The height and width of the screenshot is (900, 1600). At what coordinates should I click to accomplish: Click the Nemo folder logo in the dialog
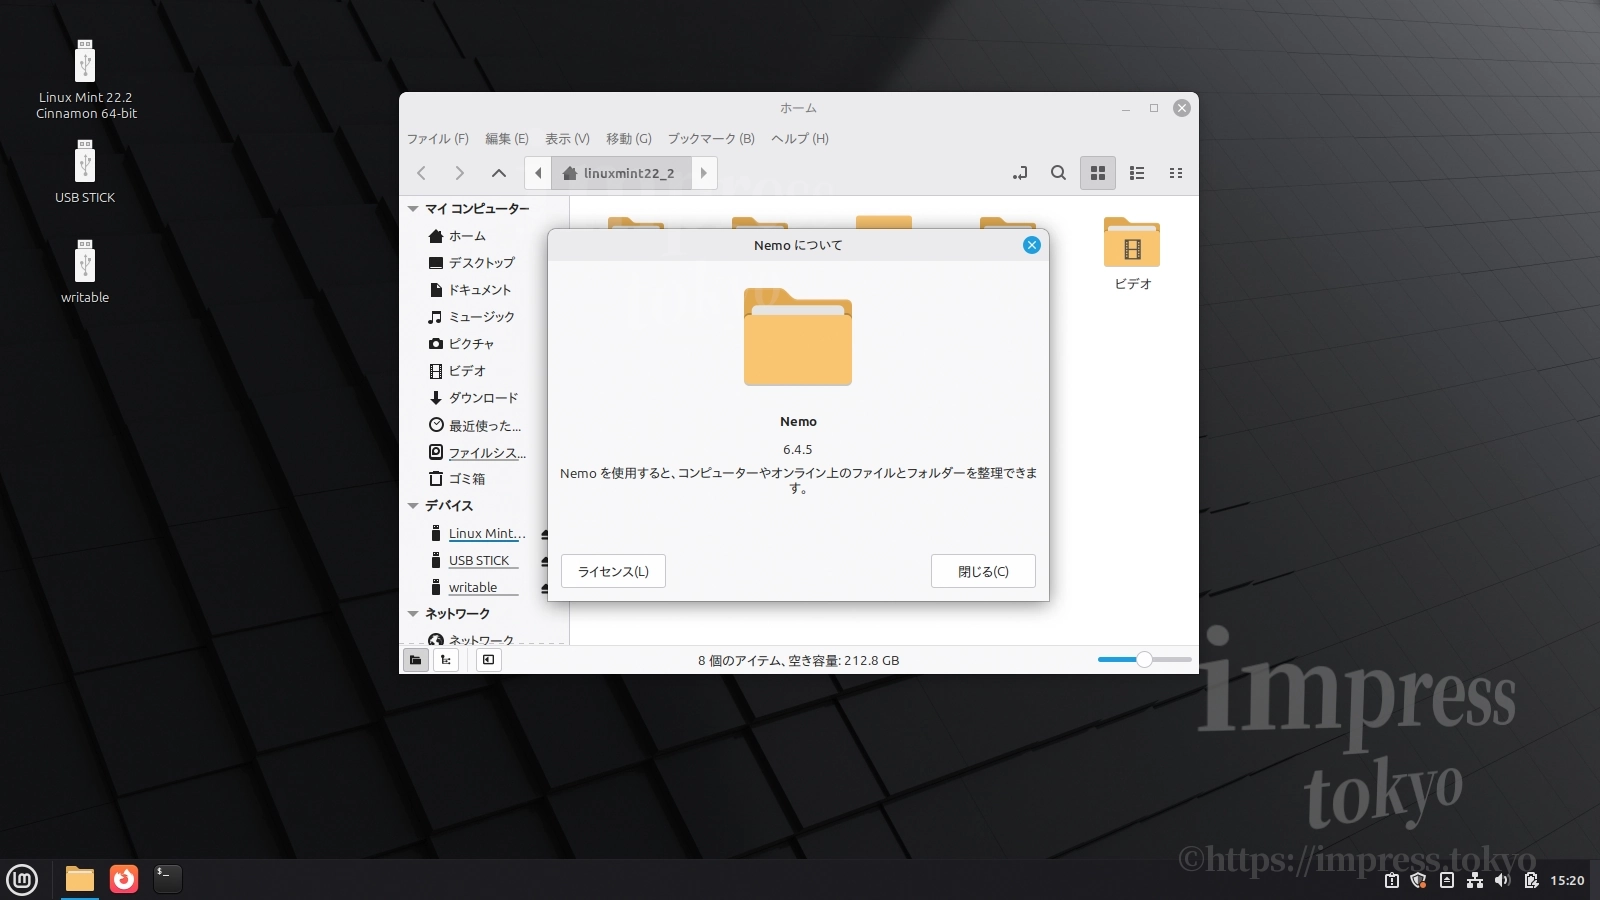(798, 337)
